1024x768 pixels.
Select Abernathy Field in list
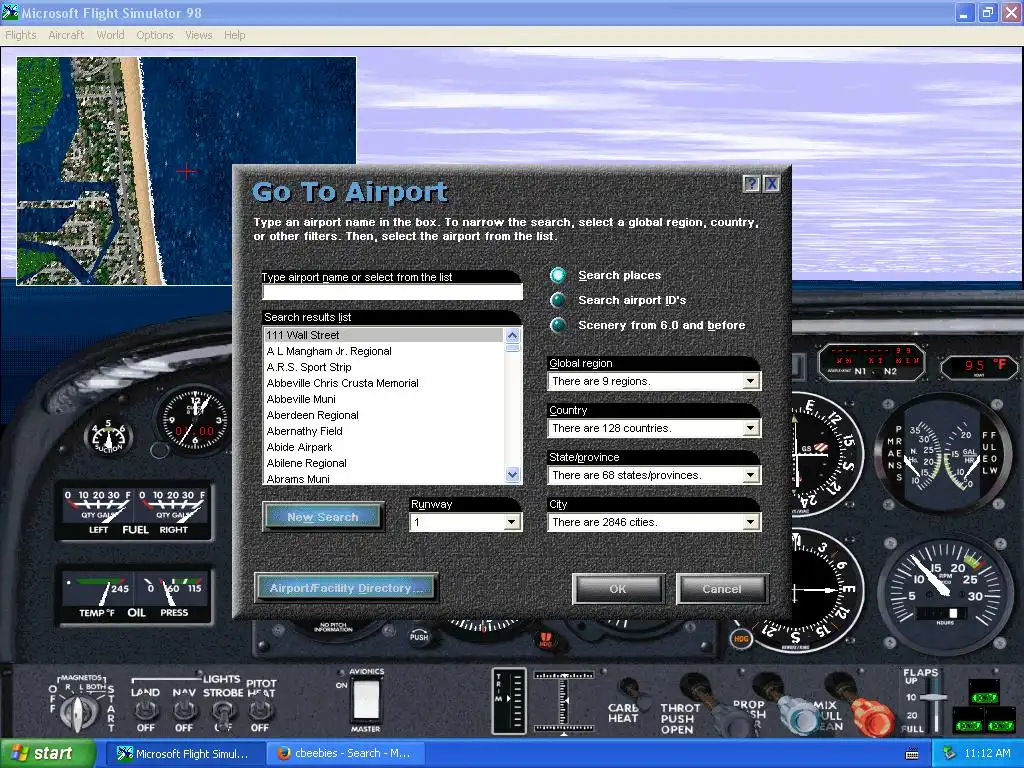coord(384,431)
